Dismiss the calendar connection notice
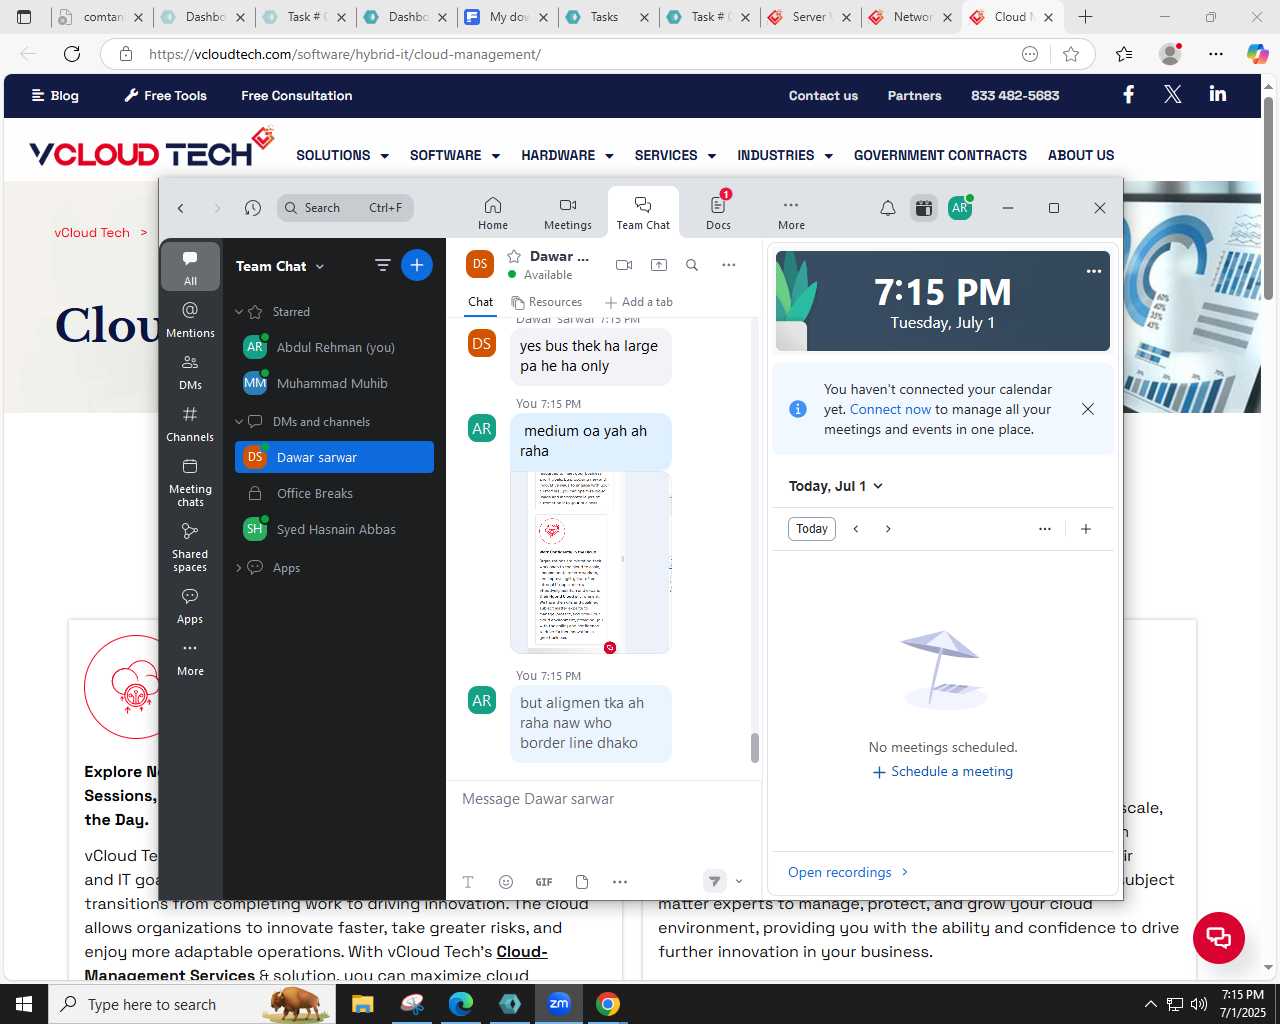Screen dimensions: 1280x1024 1088,409
